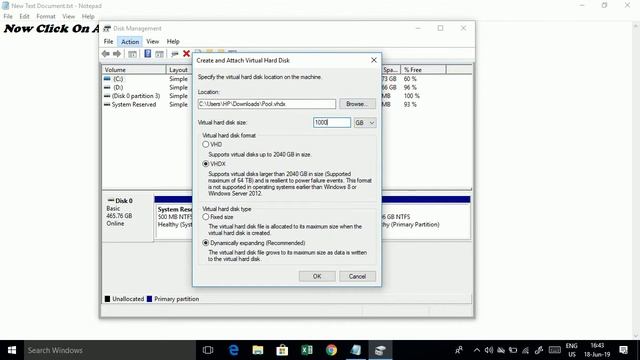Launch Microsoft Edge from taskbar

coord(233,350)
